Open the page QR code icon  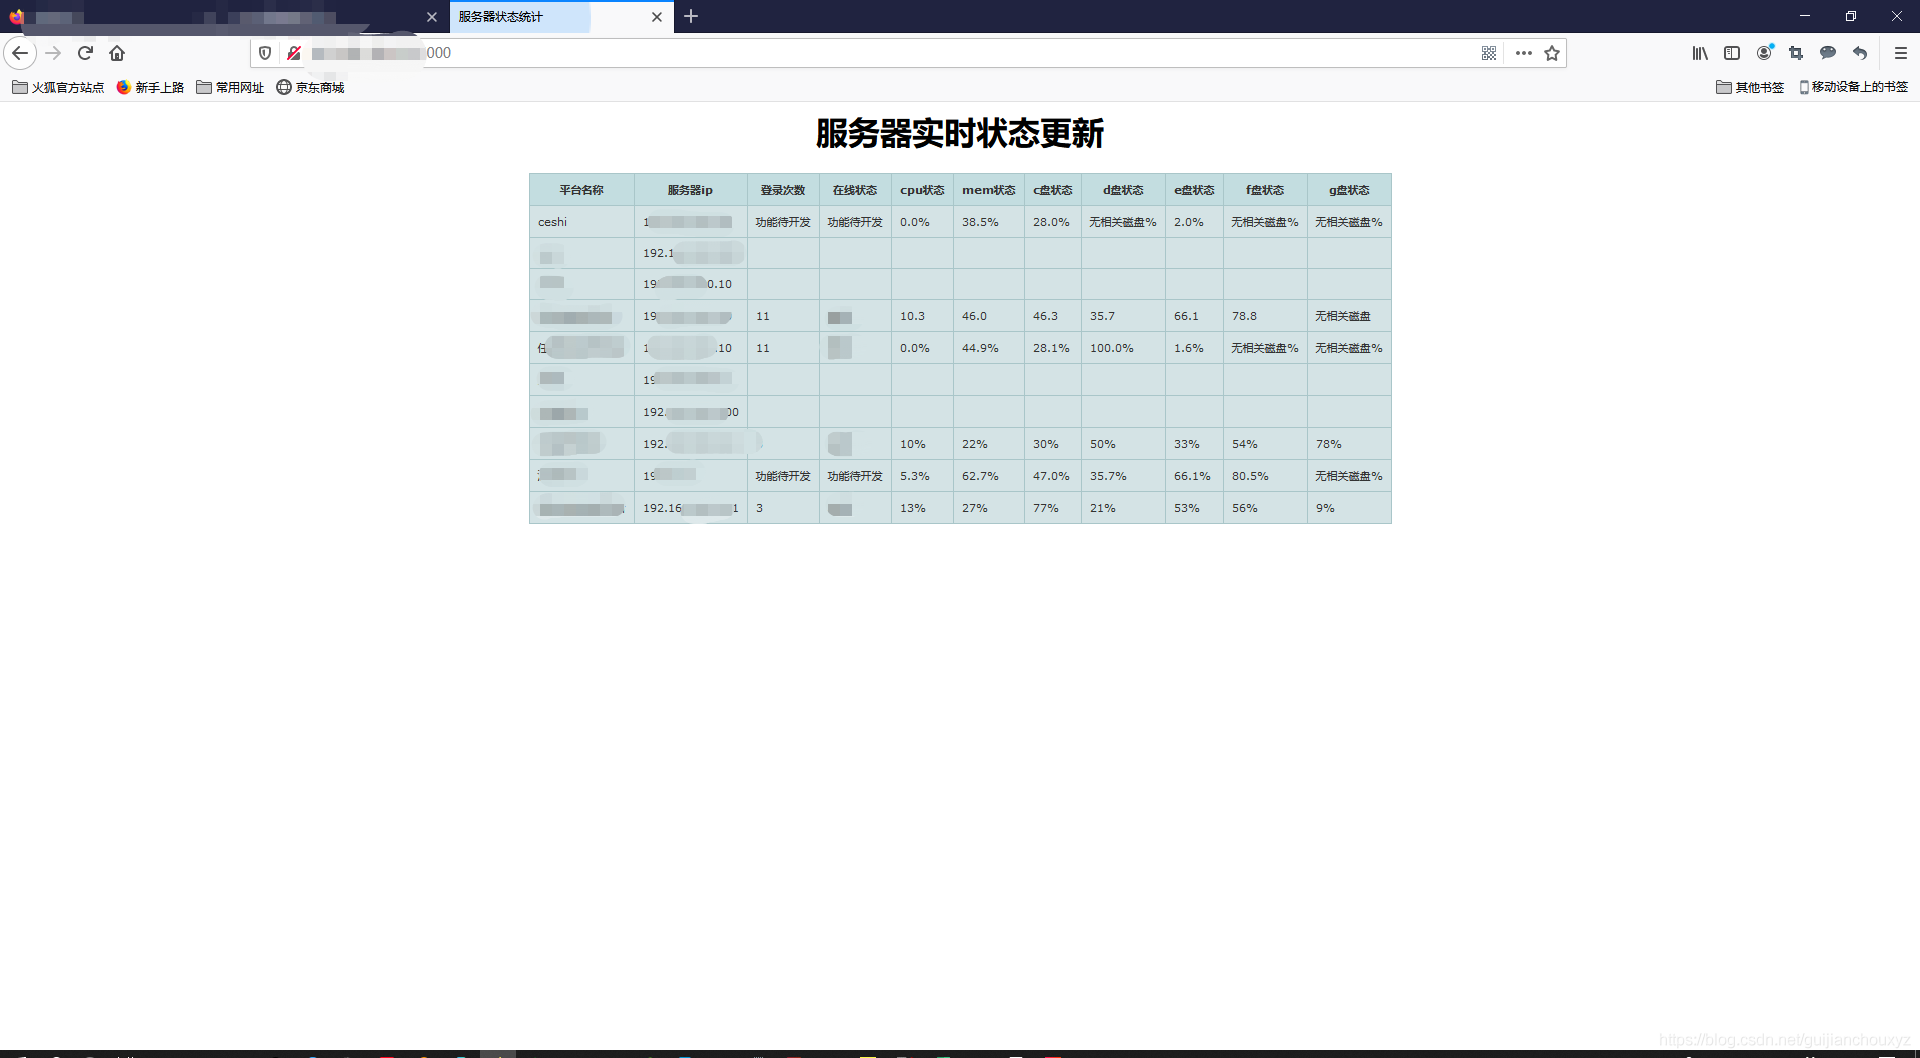[x=1489, y=53]
